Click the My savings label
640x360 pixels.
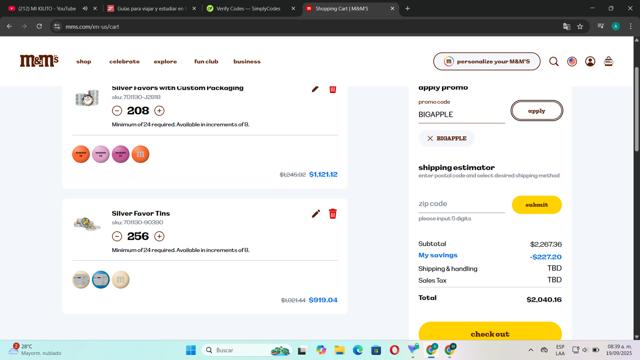(x=438, y=255)
